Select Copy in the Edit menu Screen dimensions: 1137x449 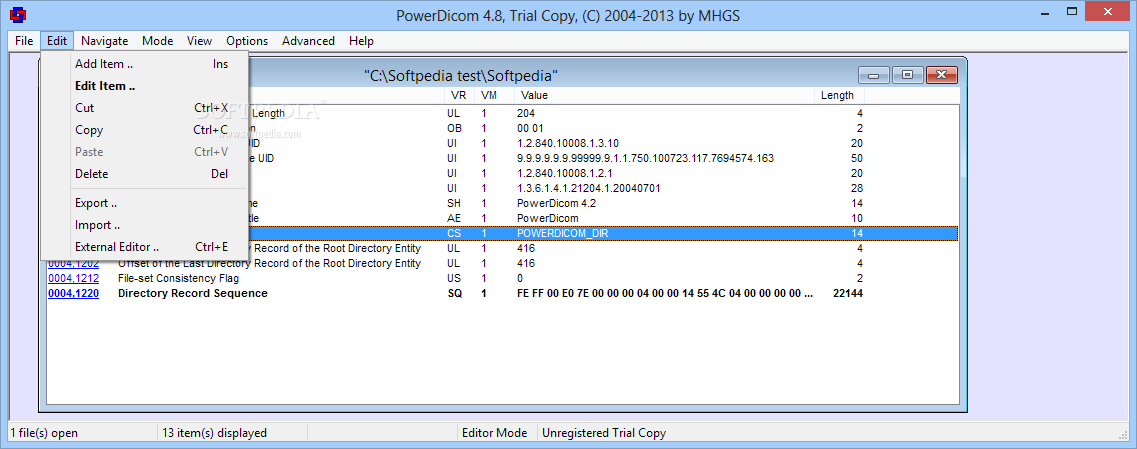click(x=145, y=130)
